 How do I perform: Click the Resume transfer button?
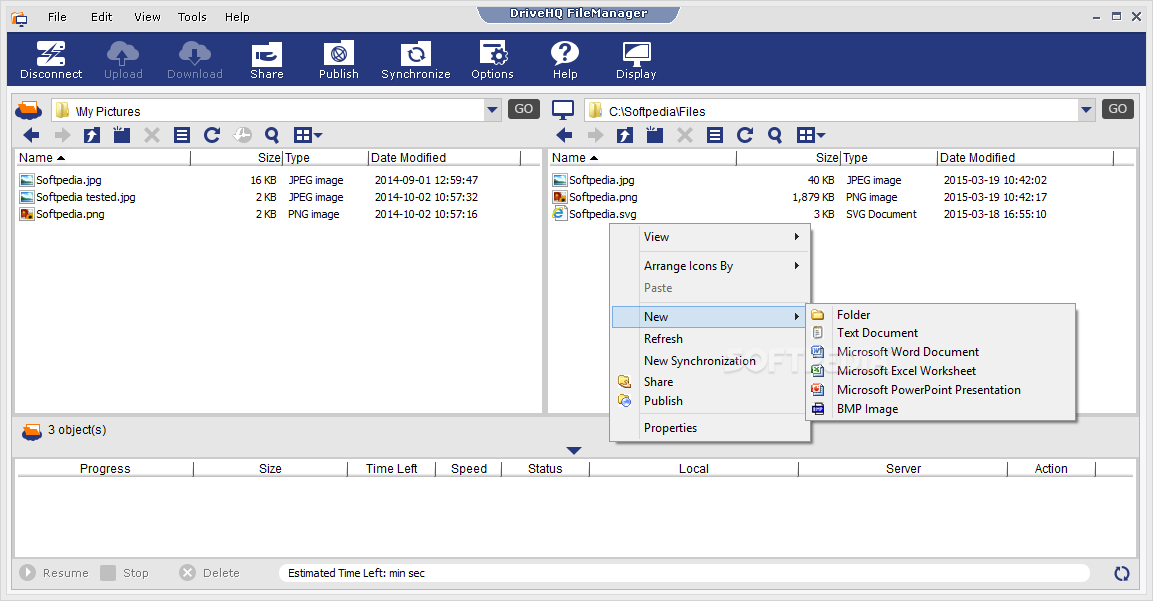coord(54,573)
